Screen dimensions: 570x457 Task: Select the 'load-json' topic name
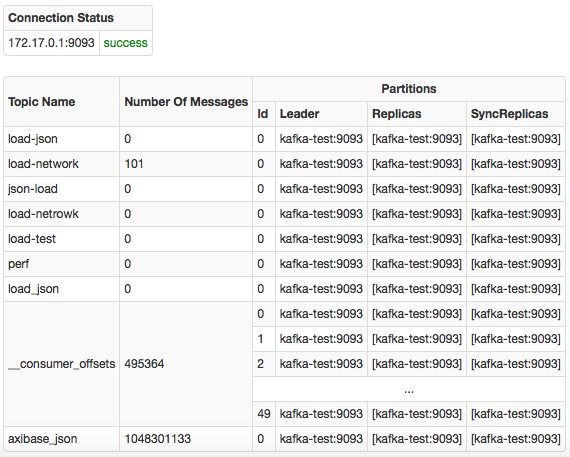(x=33, y=139)
